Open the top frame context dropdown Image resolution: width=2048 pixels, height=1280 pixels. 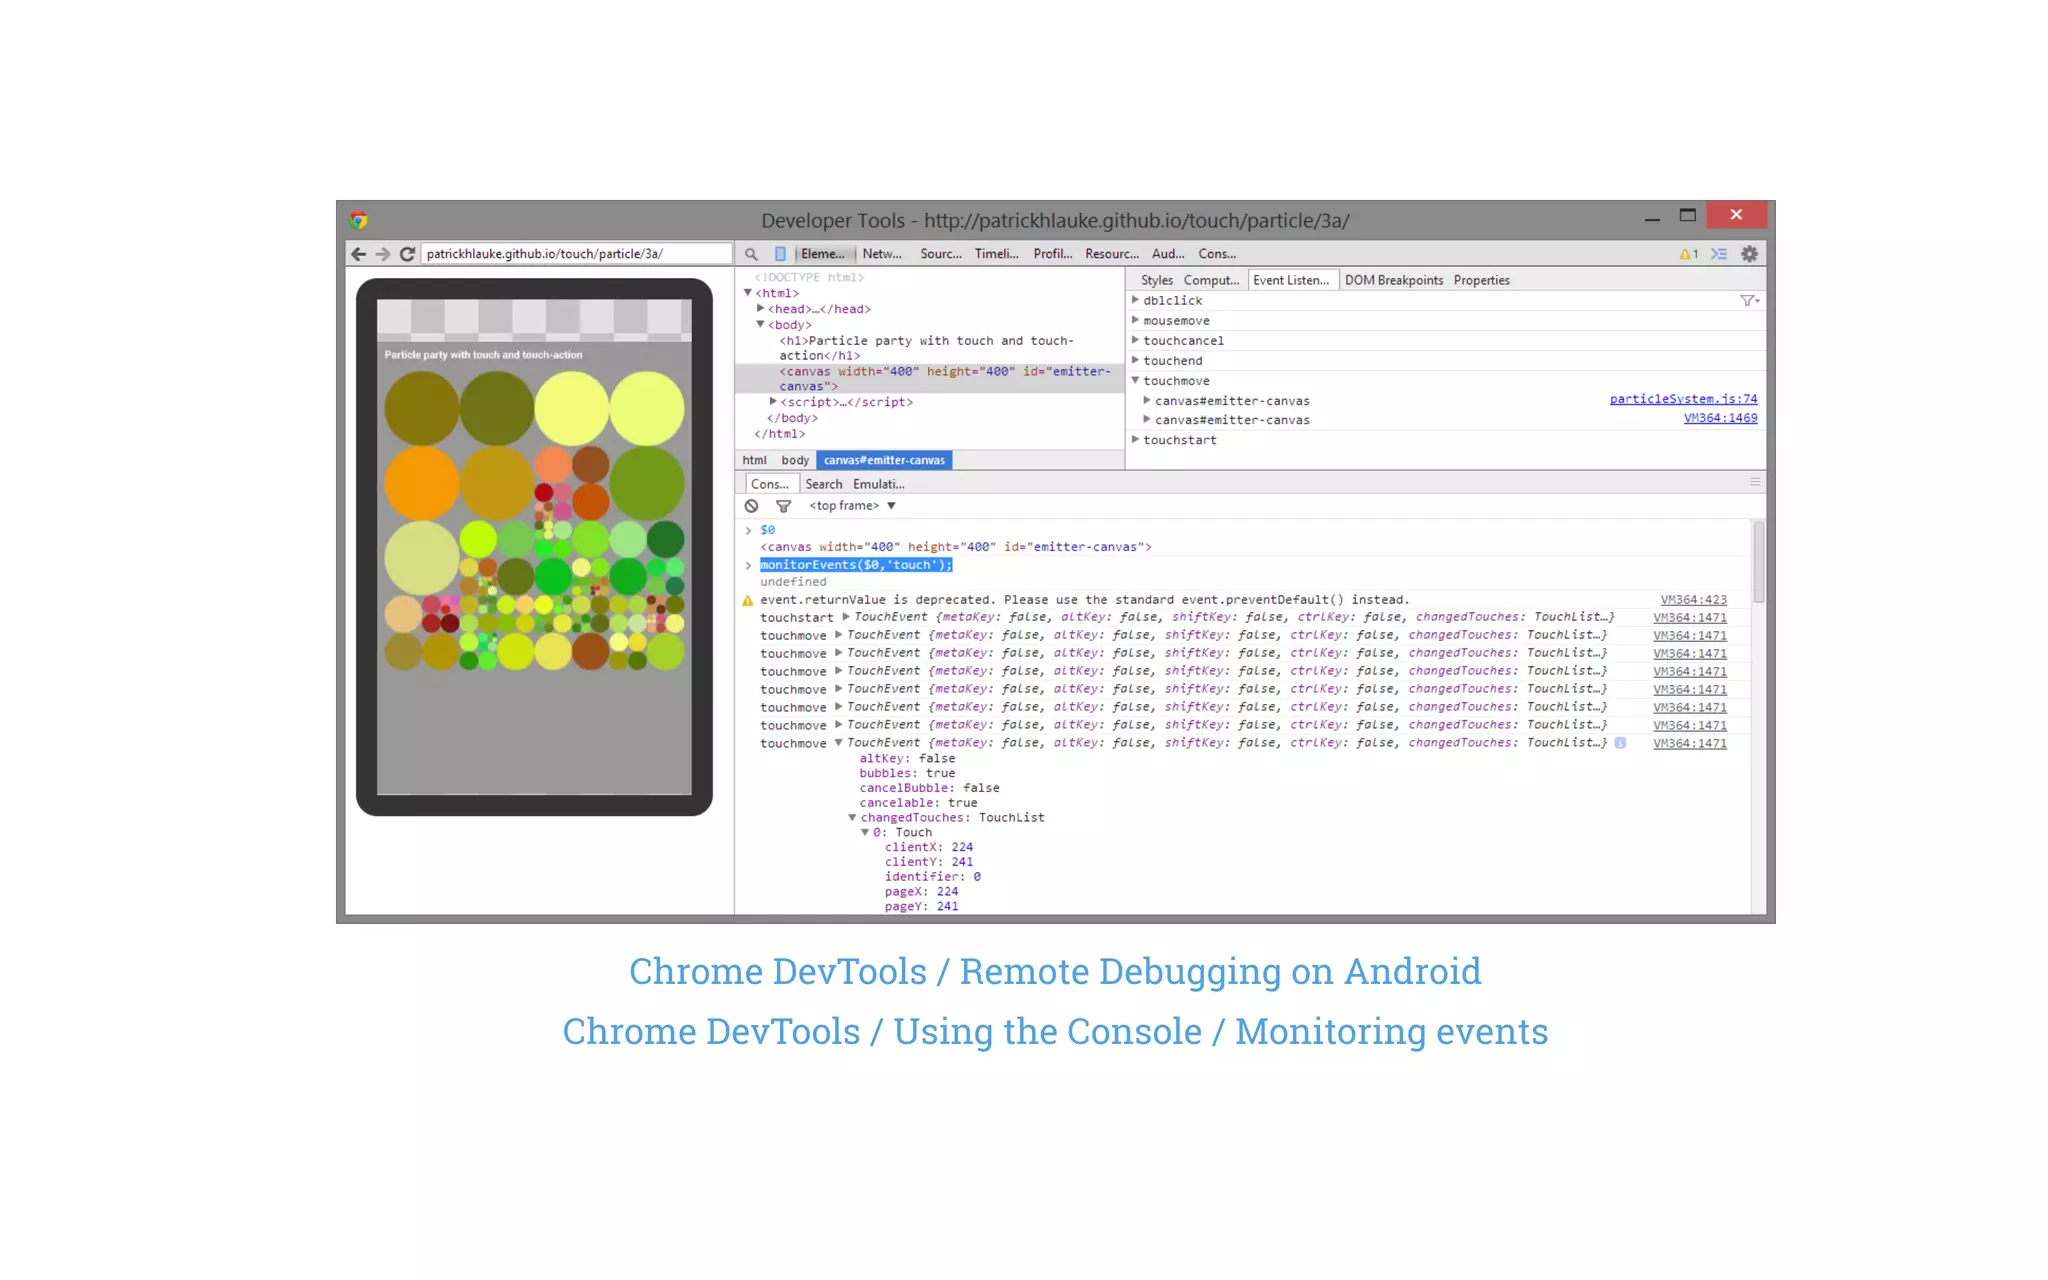click(x=852, y=506)
